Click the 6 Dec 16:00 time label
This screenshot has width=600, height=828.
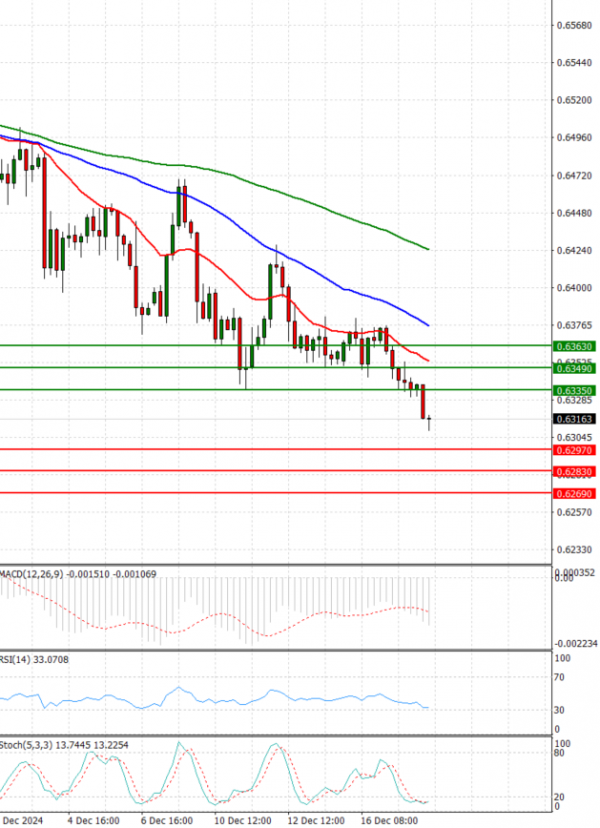166,821
